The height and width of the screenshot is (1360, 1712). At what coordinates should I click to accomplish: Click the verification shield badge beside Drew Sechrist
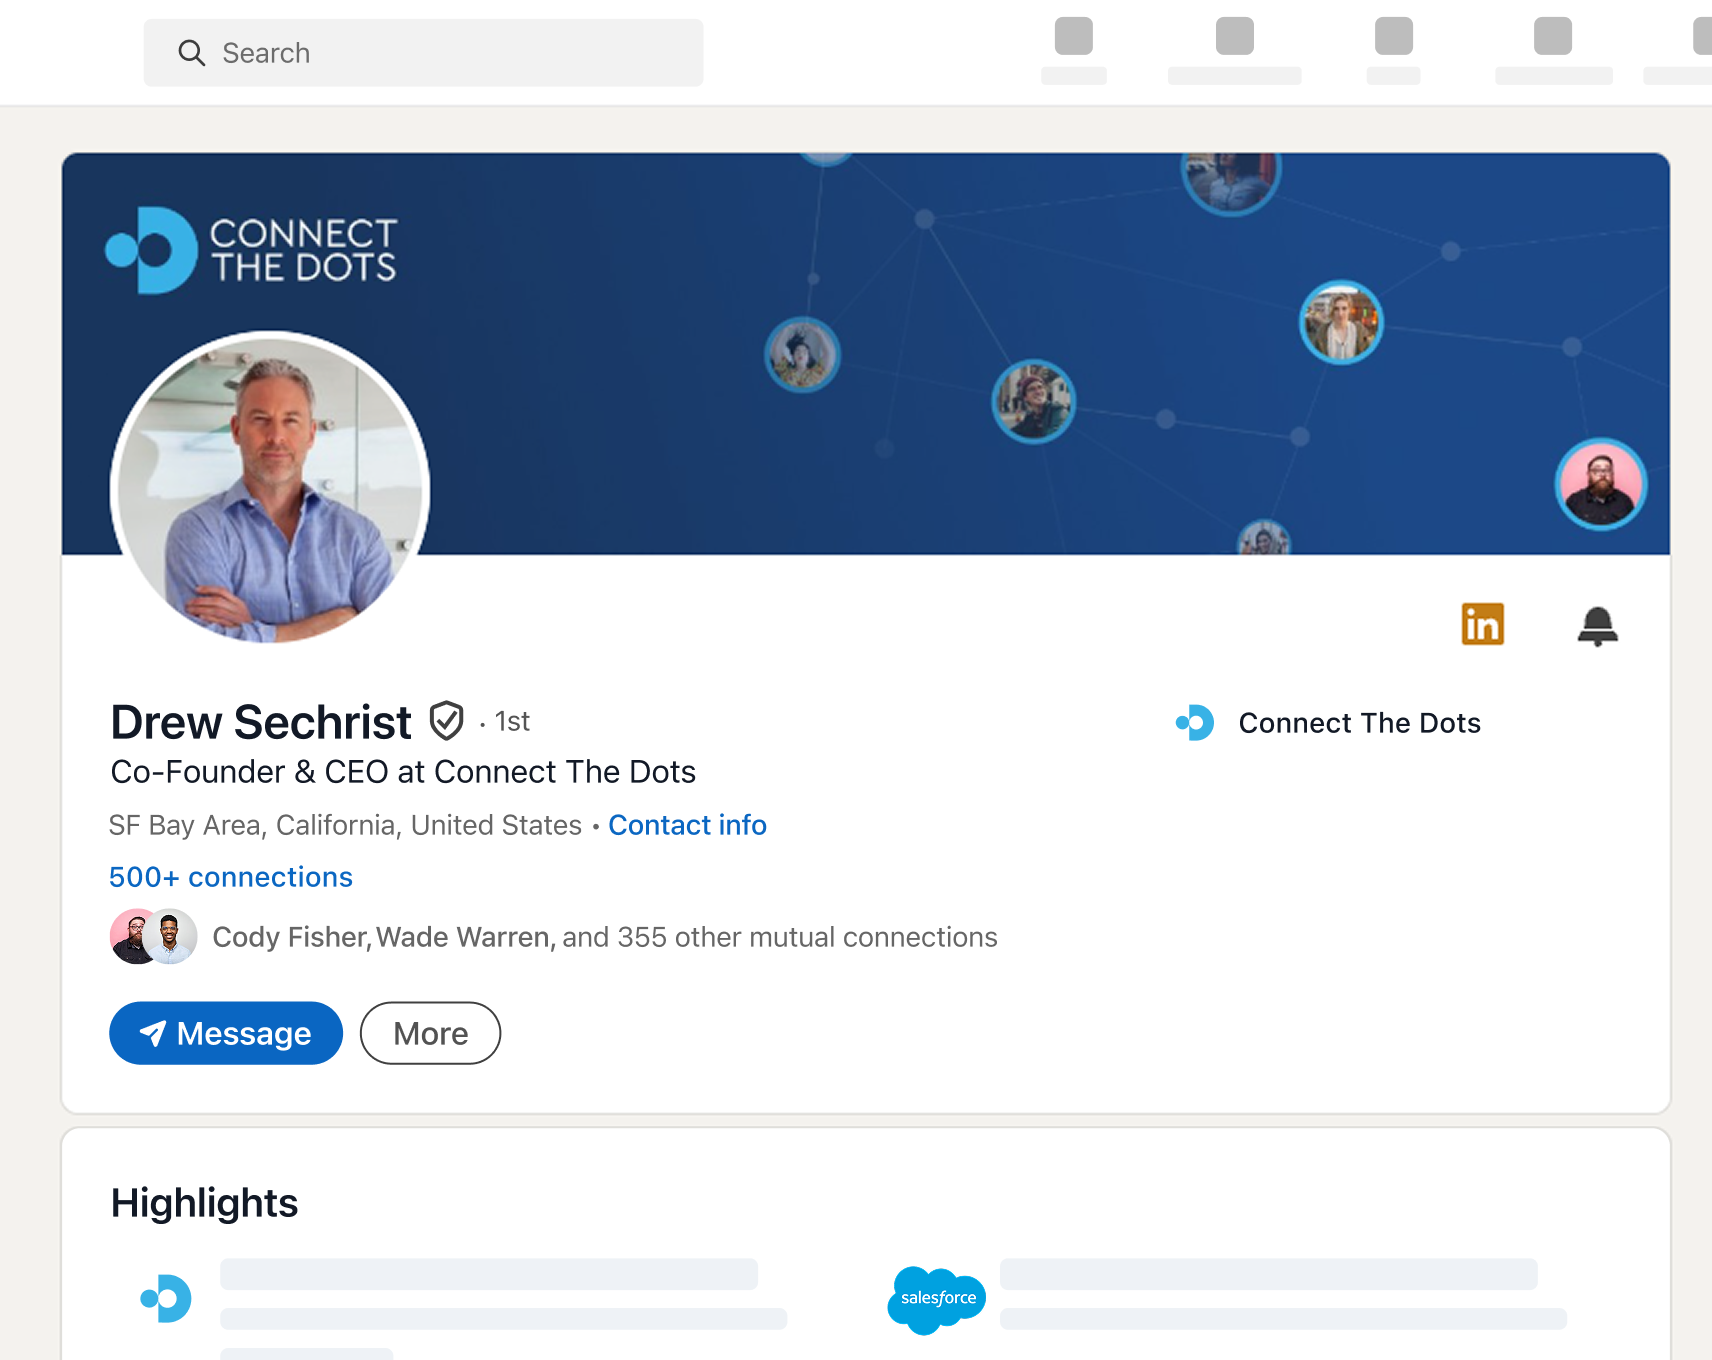447,721
